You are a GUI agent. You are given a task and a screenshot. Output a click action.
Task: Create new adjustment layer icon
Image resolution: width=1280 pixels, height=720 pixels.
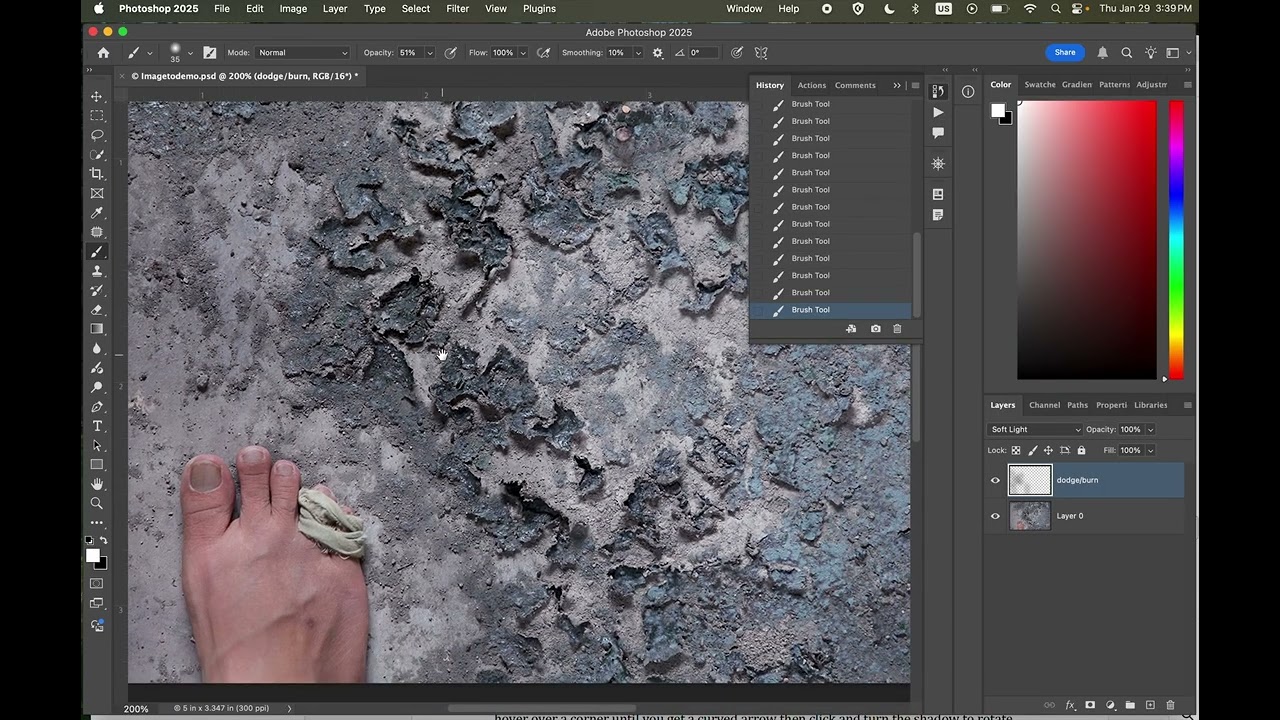pyautogui.click(x=1110, y=705)
